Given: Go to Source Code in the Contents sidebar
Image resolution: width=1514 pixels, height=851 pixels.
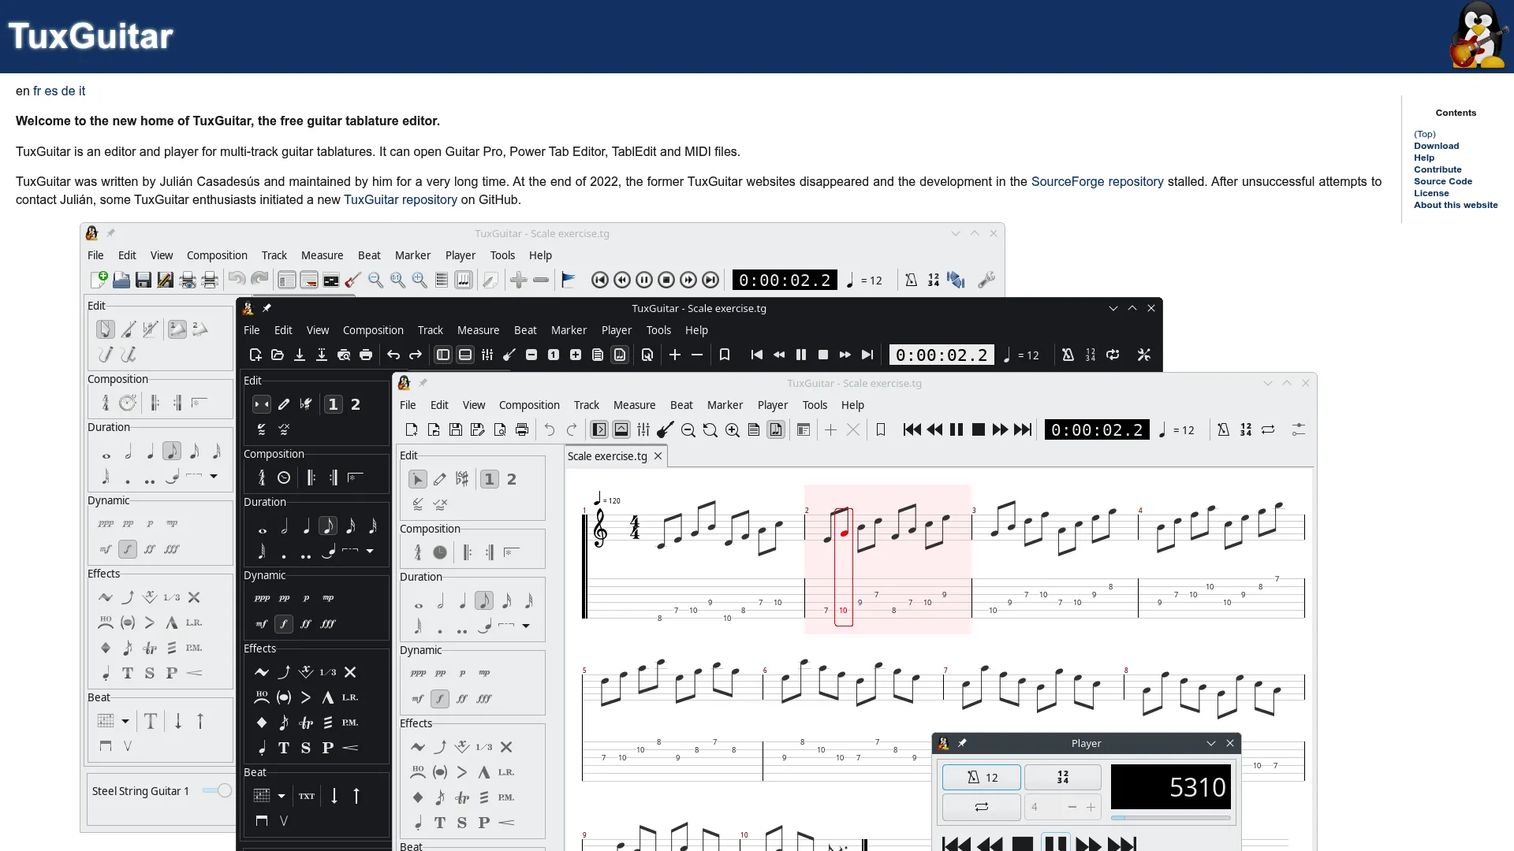Looking at the screenshot, I should 1443,181.
